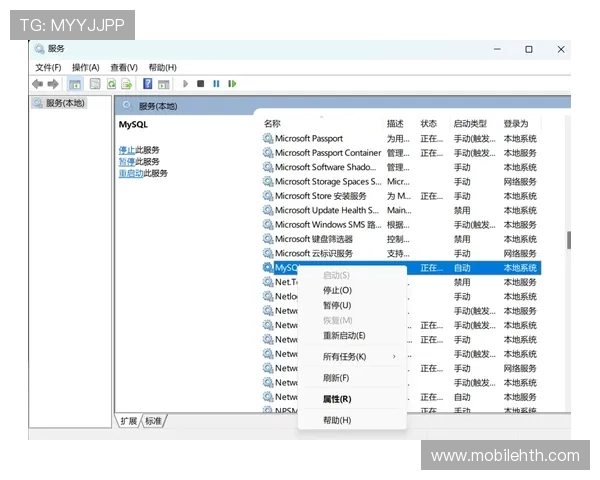Select Microsoft Storage Spaces S... row
Image resolution: width=600 pixels, height=480 pixels.
[x=401, y=181]
